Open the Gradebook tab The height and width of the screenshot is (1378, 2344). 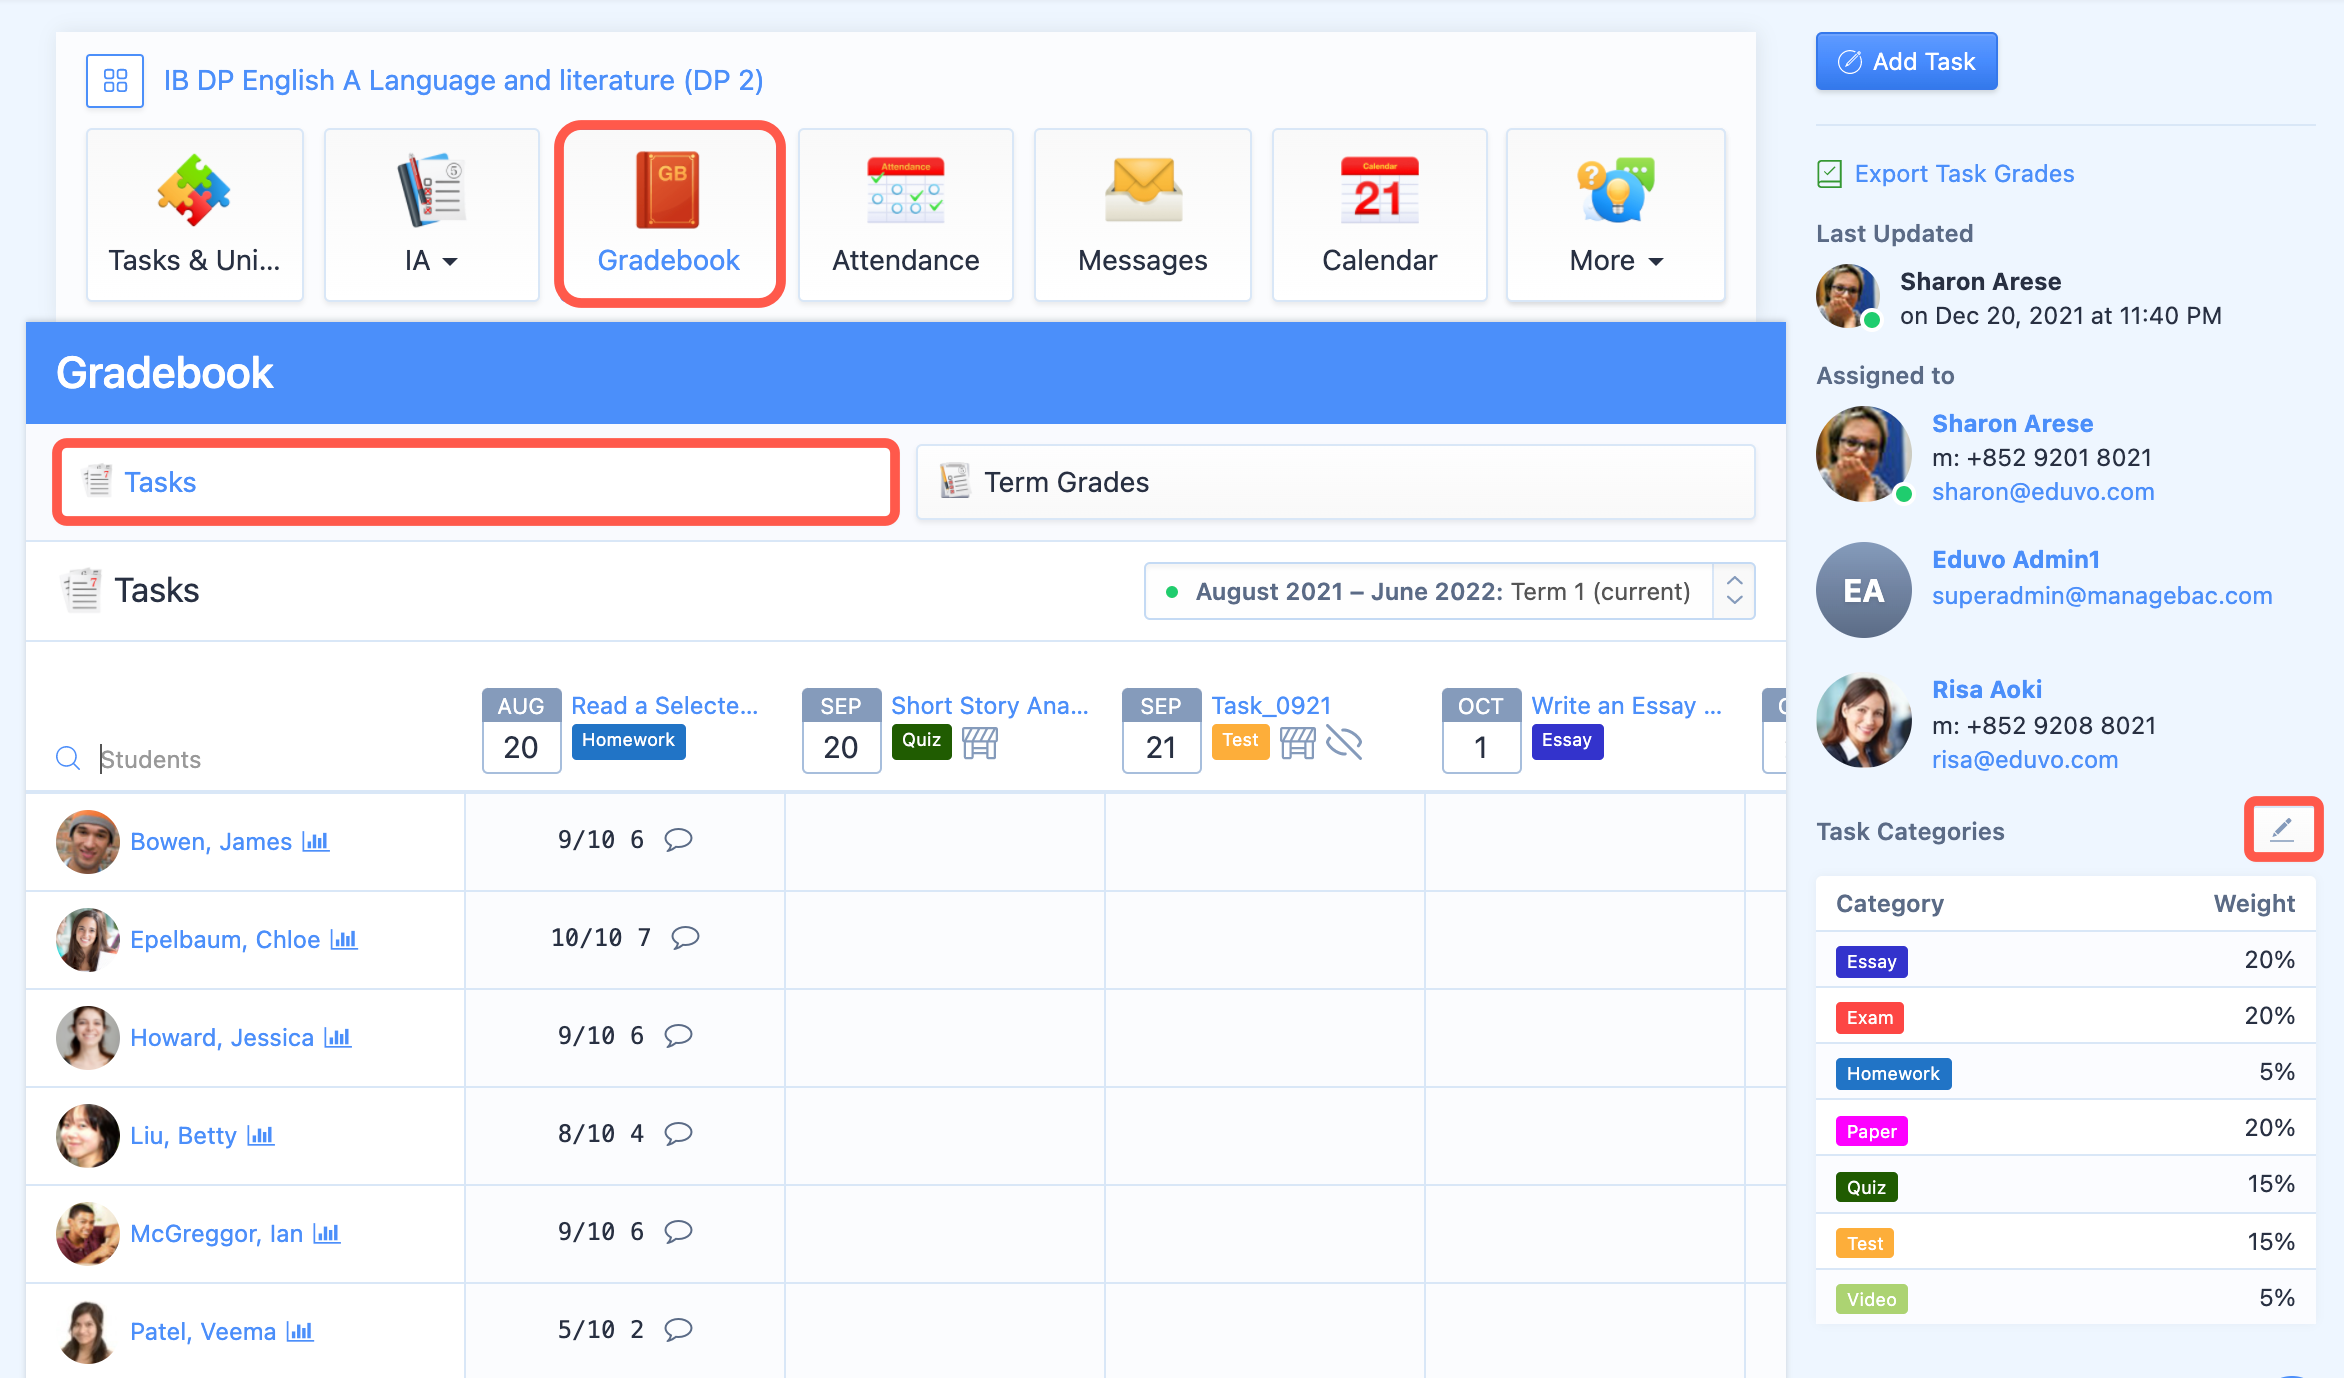(669, 214)
